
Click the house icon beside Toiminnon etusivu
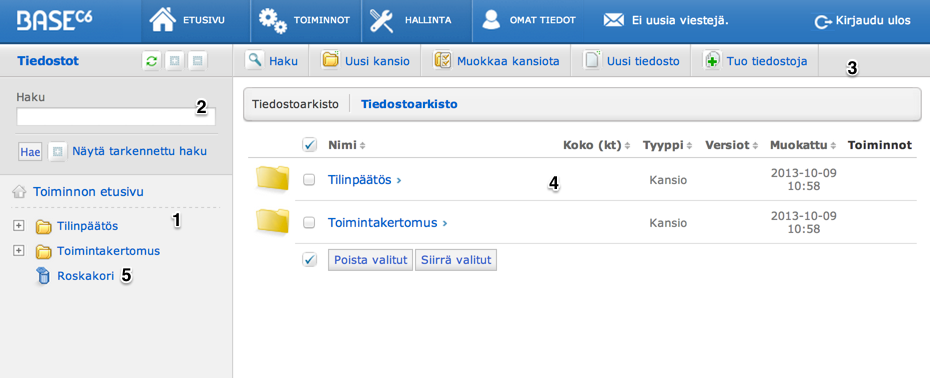pyautogui.click(x=20, y=191)
